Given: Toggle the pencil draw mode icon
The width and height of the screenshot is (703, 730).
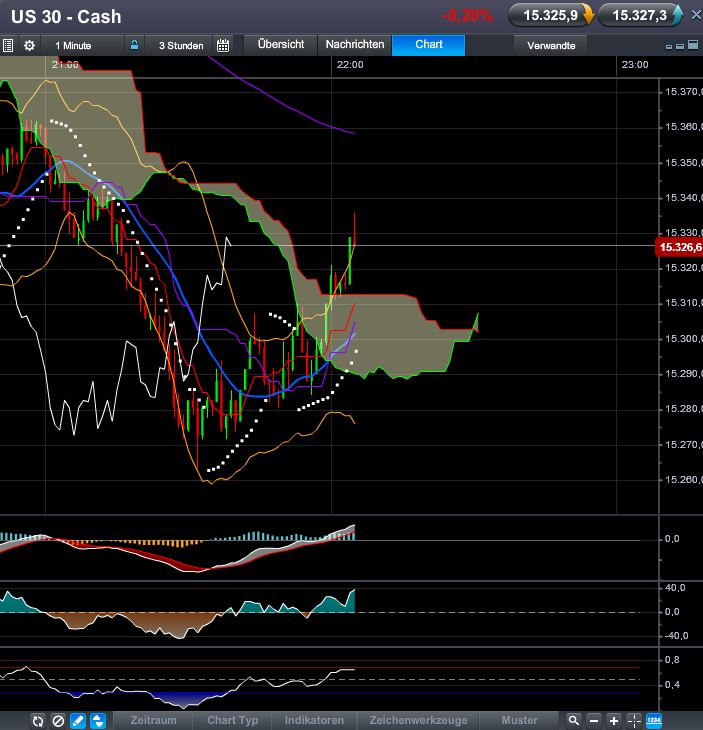Looking at the screenshot, I should (x=78, y=721).
